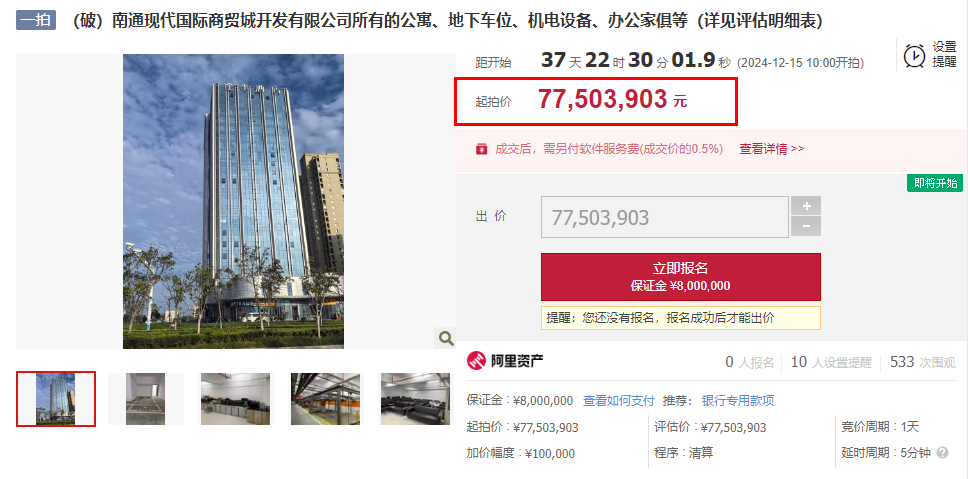Click the 设置提醒 reminder text
968x479 pixels.
pos(944,54)
